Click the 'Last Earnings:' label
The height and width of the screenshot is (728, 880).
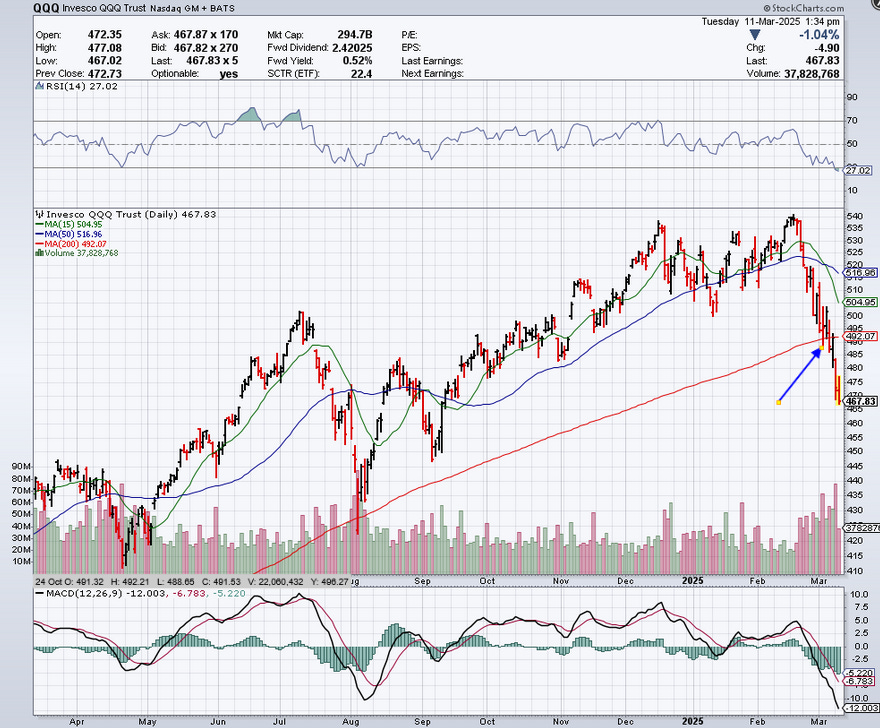tap(432, 61)
